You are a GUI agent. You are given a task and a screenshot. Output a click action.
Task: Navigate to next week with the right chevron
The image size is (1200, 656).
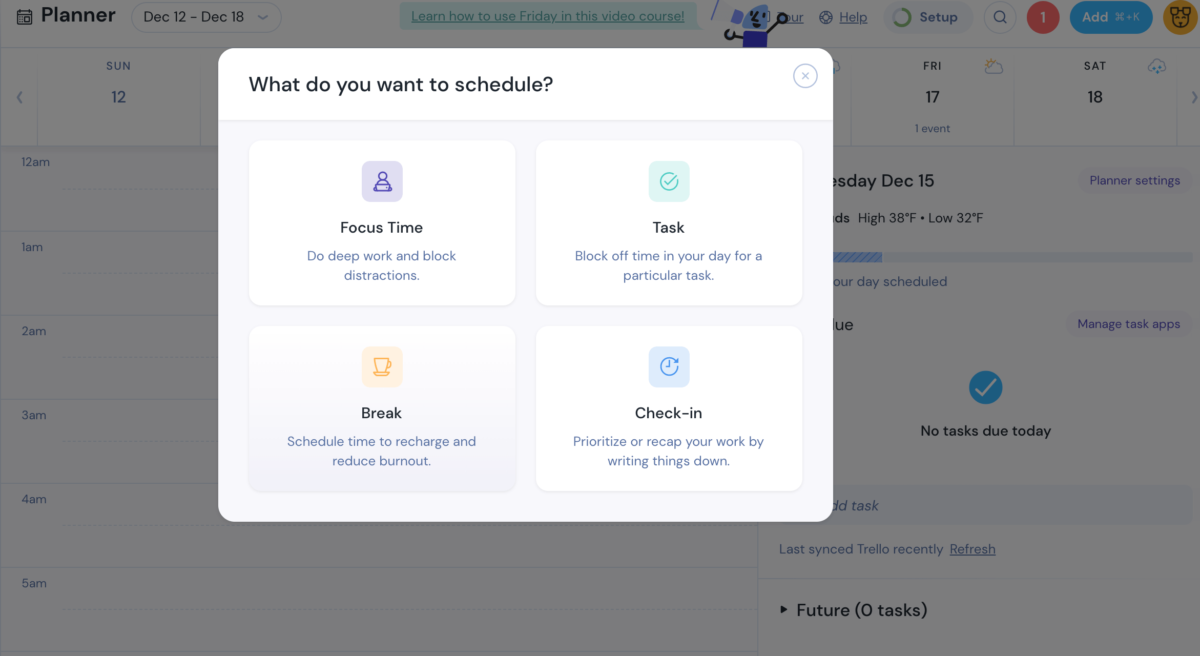pos(1191,97)
